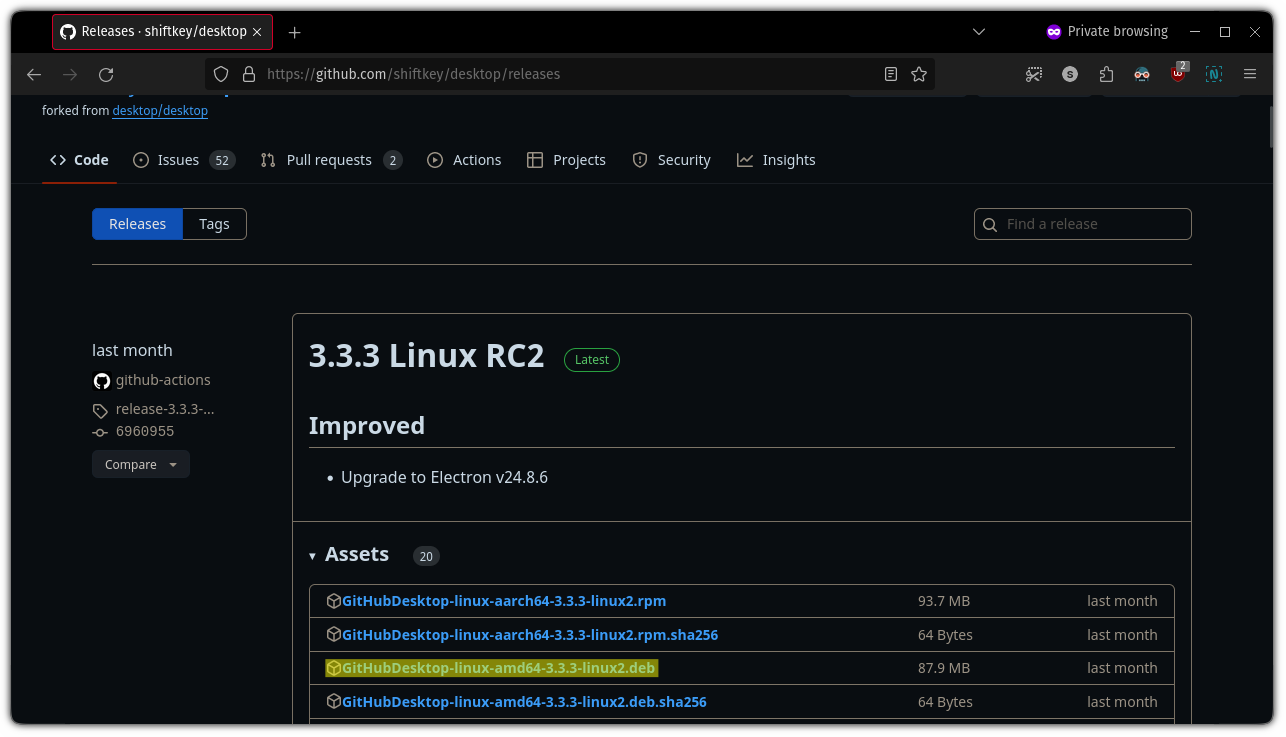This screenshot has width=1286, height=737.
Task: Select the Releases toggle
Action: pos(137,223)
